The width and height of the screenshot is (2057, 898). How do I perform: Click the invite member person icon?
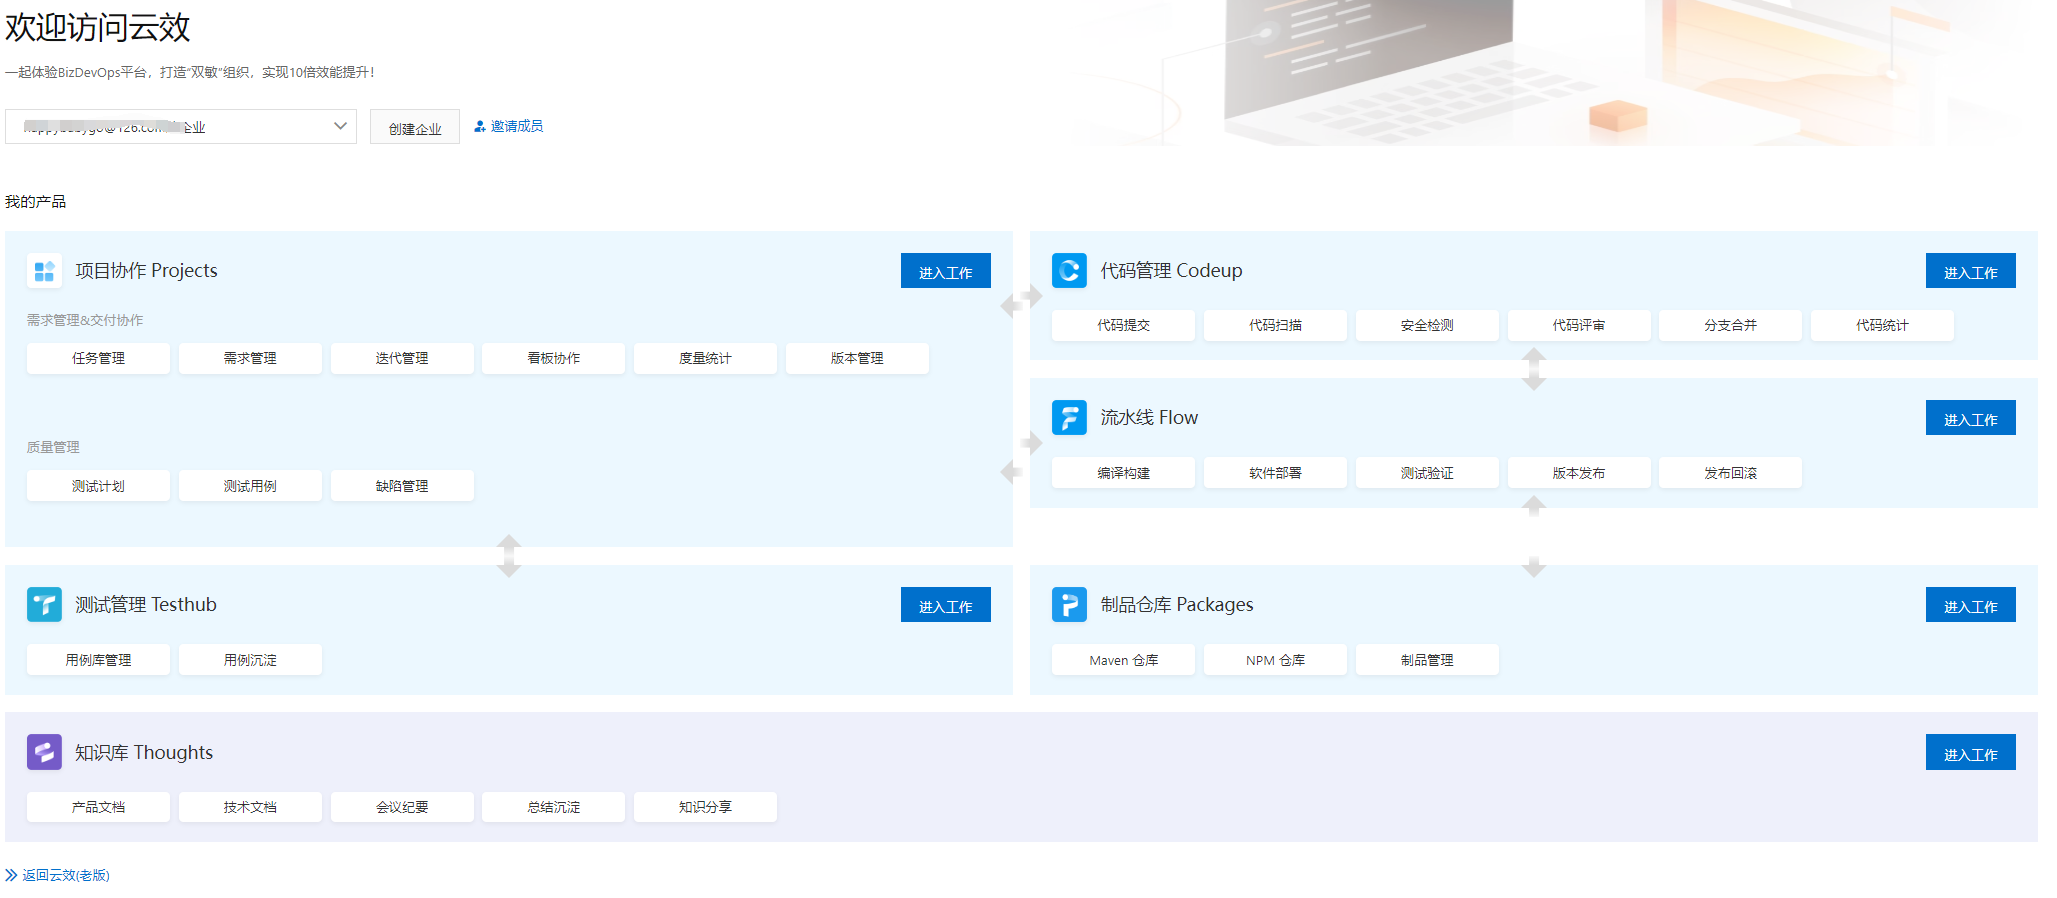point(480,127)
